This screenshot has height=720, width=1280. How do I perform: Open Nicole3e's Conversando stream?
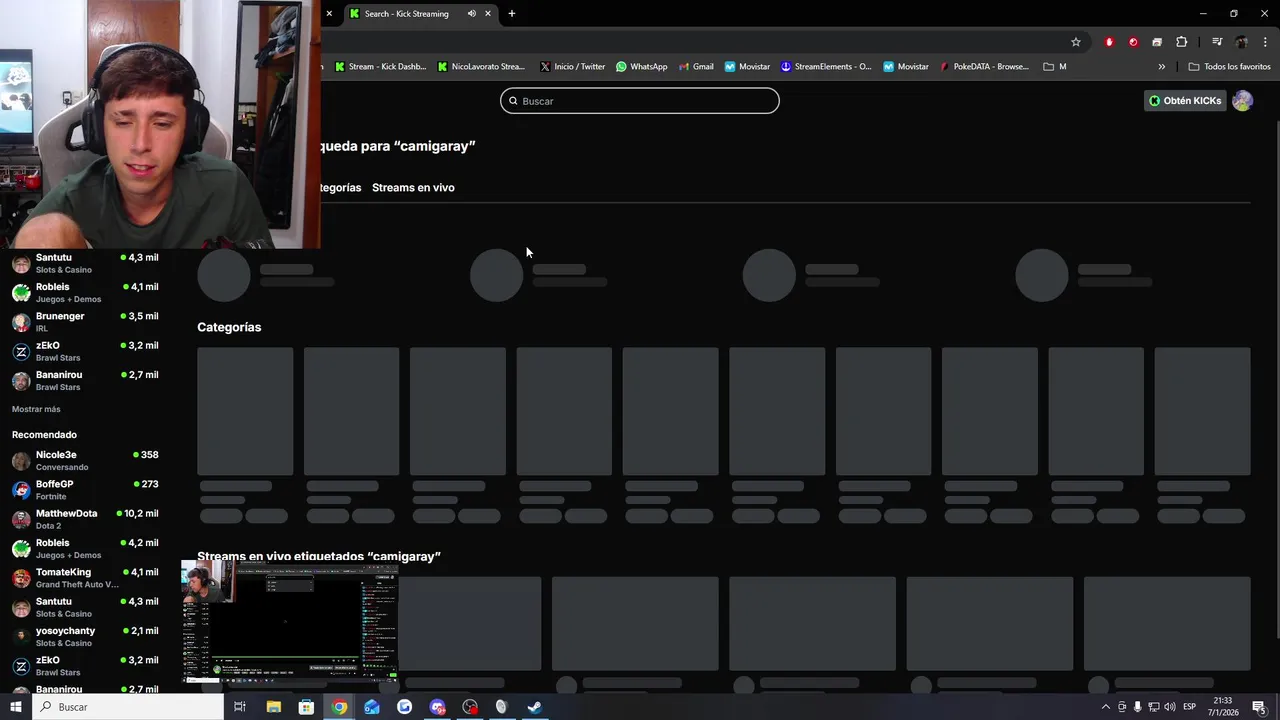(x=85, y=461)
